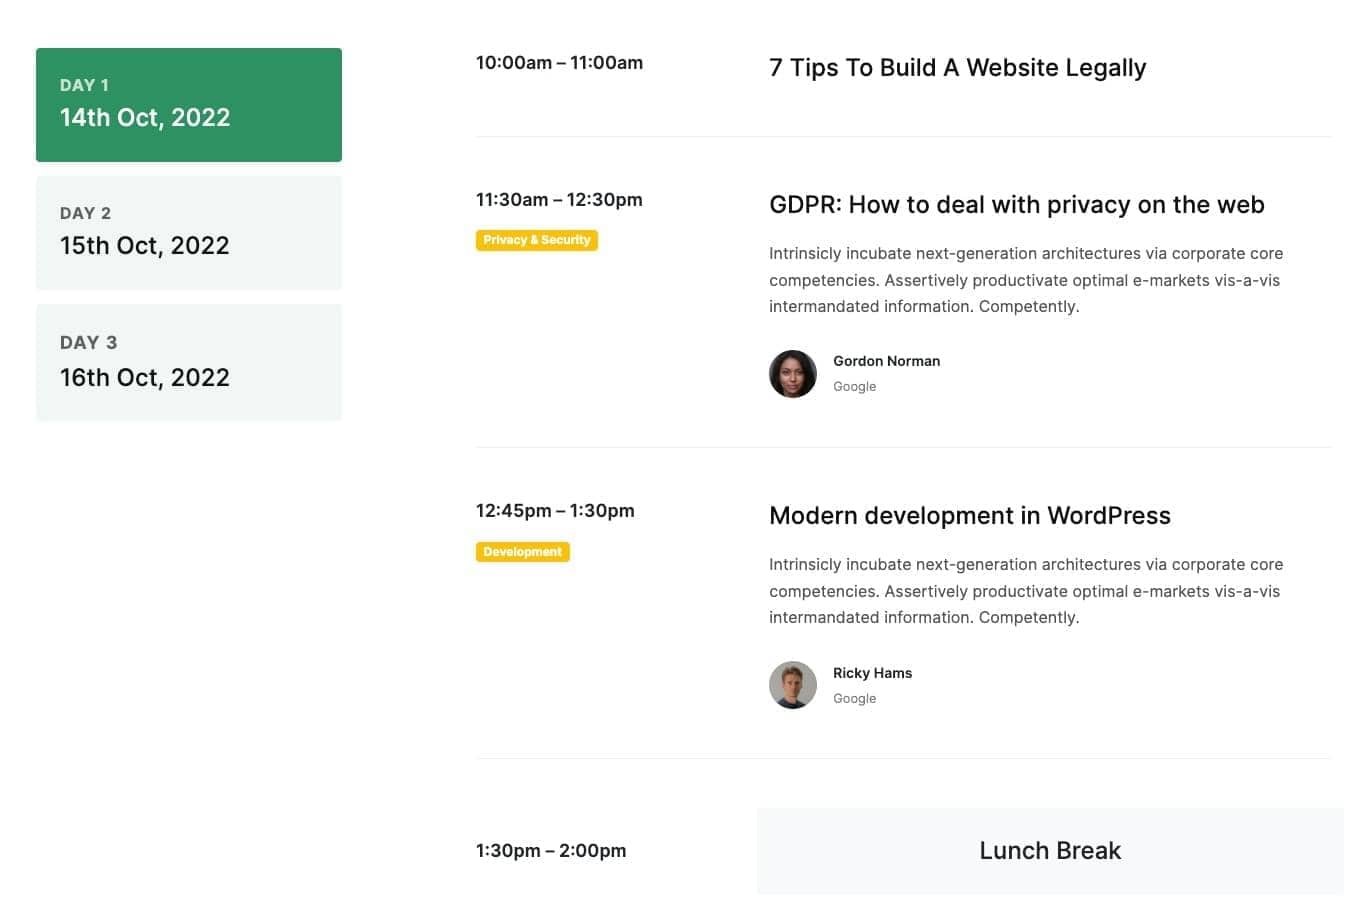The width and height of the screenshot is (1370, 923).
Task: Switch to Day 2 15th Oct tab
Action: point(189,233)
